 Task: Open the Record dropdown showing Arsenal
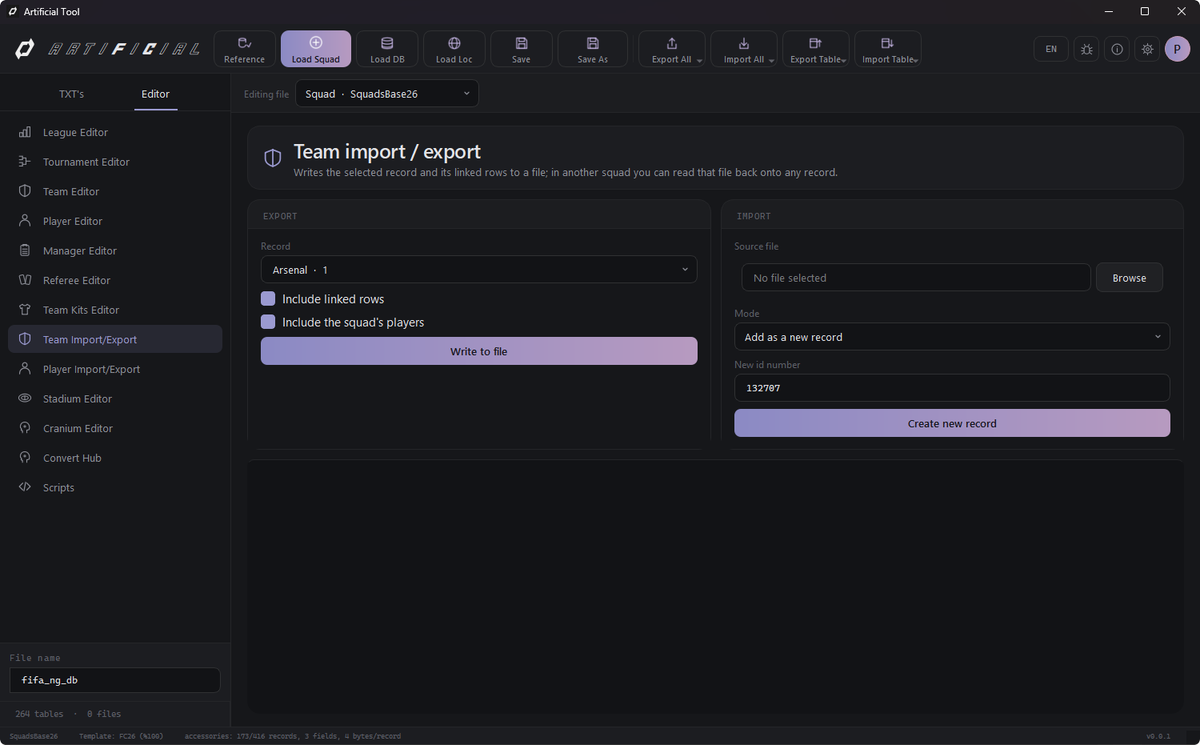479,270
